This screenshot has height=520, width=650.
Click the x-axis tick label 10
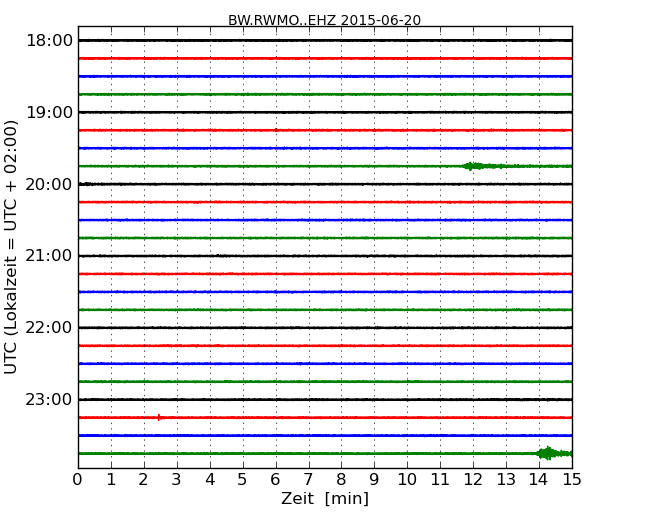[407, 480]
